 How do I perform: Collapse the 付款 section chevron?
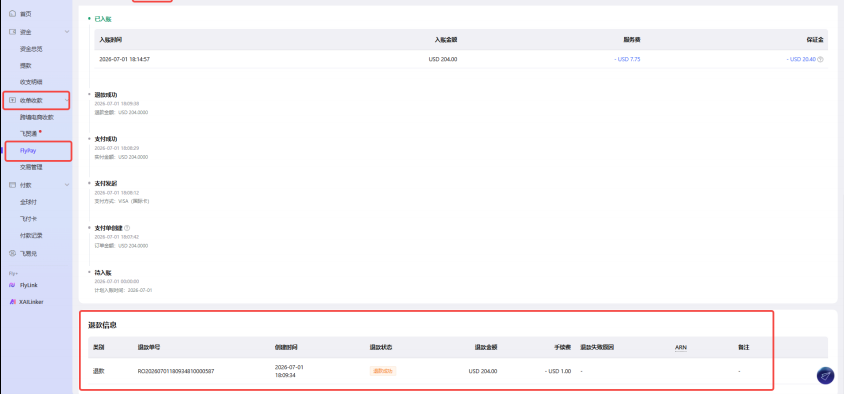tap(67, 185)
